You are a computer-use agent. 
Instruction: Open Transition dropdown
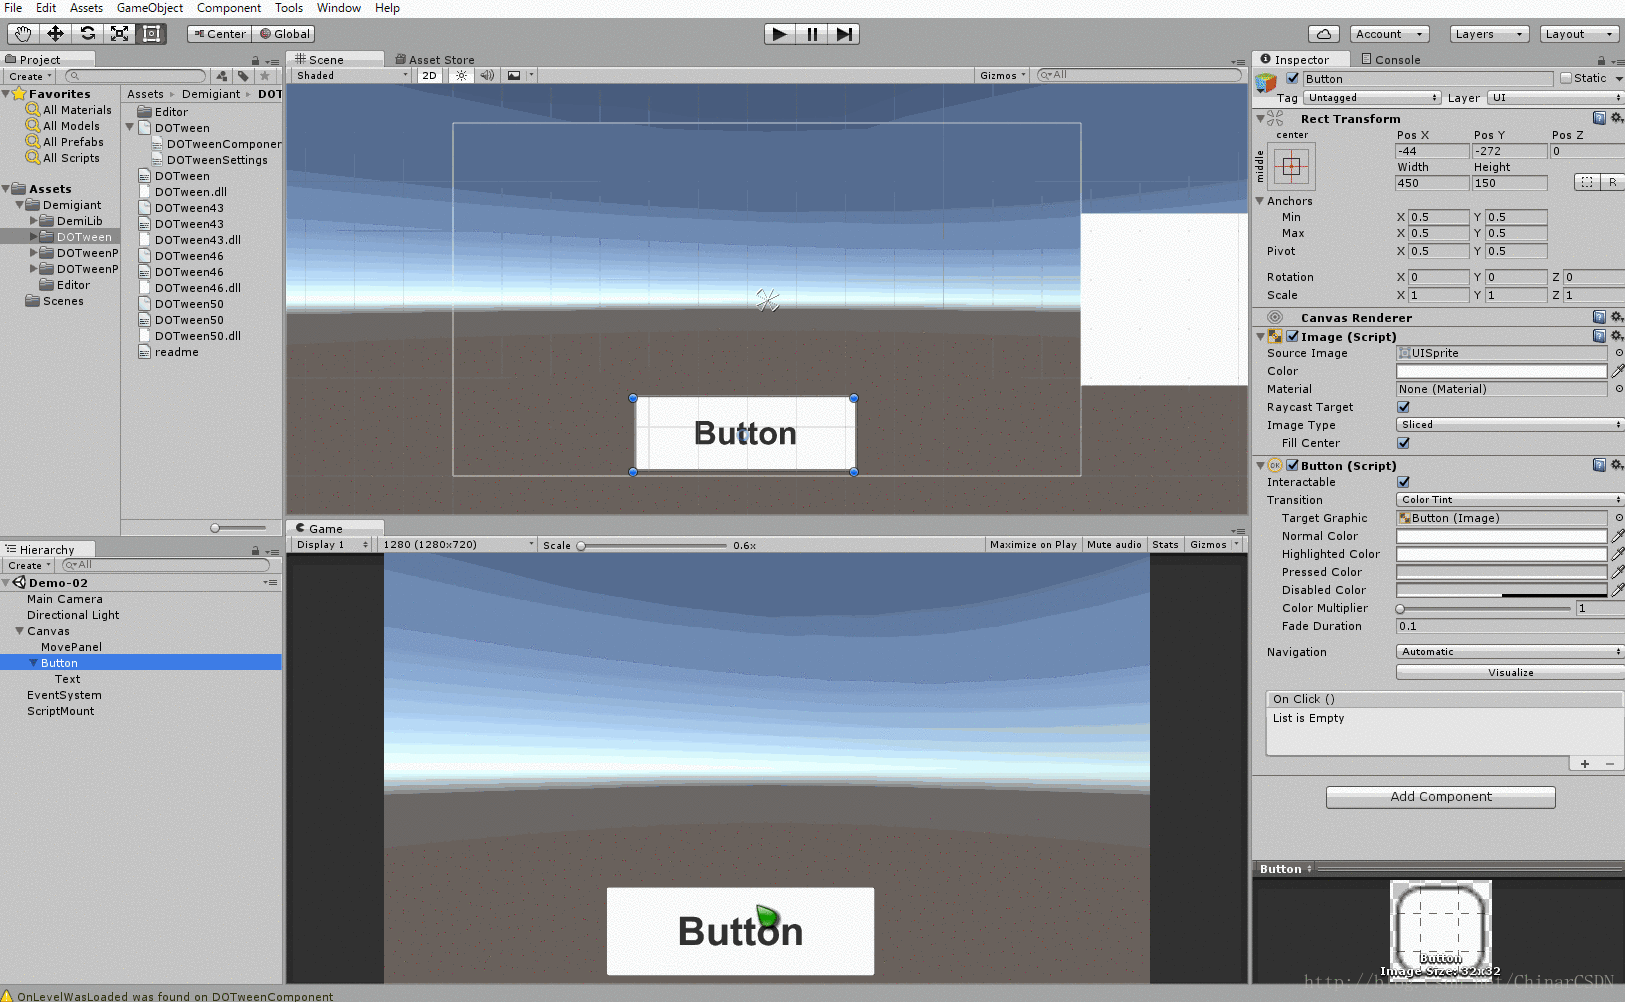click(1509, 500)
